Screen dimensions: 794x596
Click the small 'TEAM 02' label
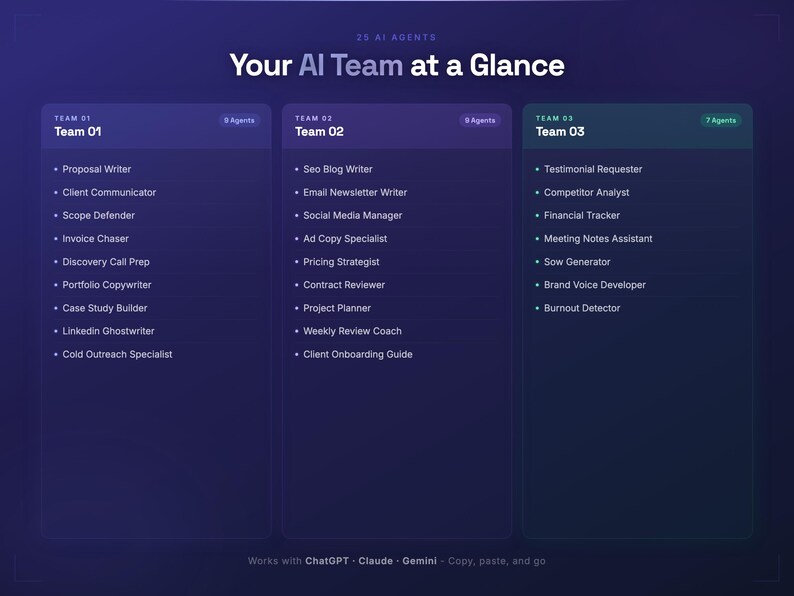tap(313, 118)
